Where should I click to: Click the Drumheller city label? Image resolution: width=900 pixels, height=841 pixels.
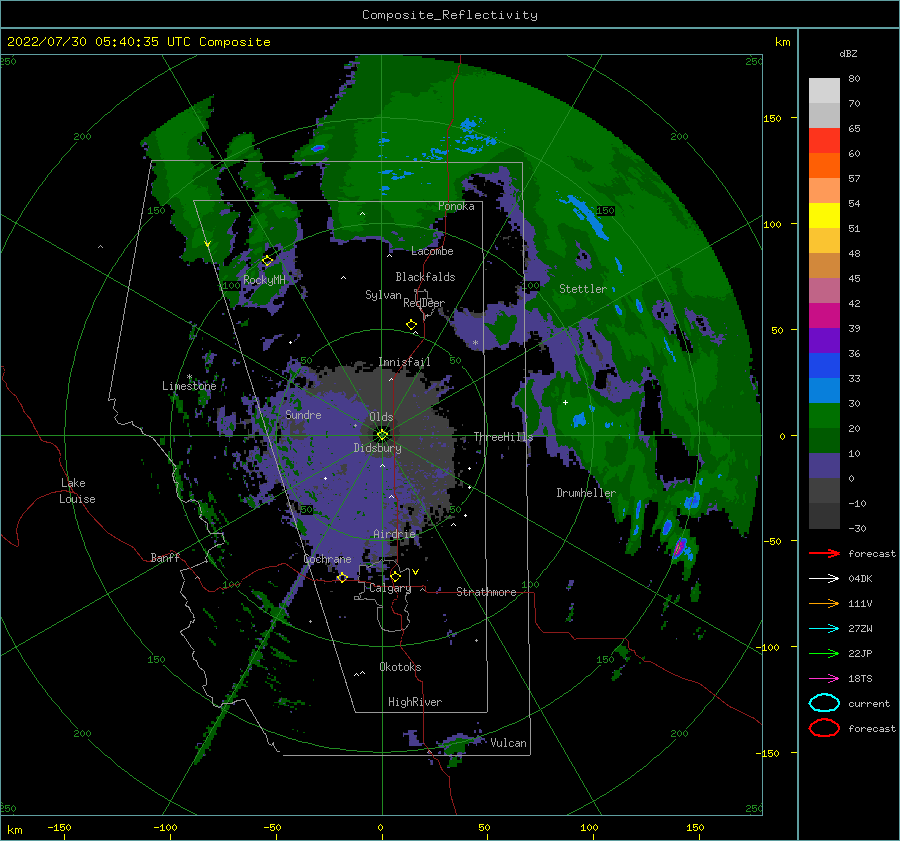pyautogui.click(x=586, y=493)
